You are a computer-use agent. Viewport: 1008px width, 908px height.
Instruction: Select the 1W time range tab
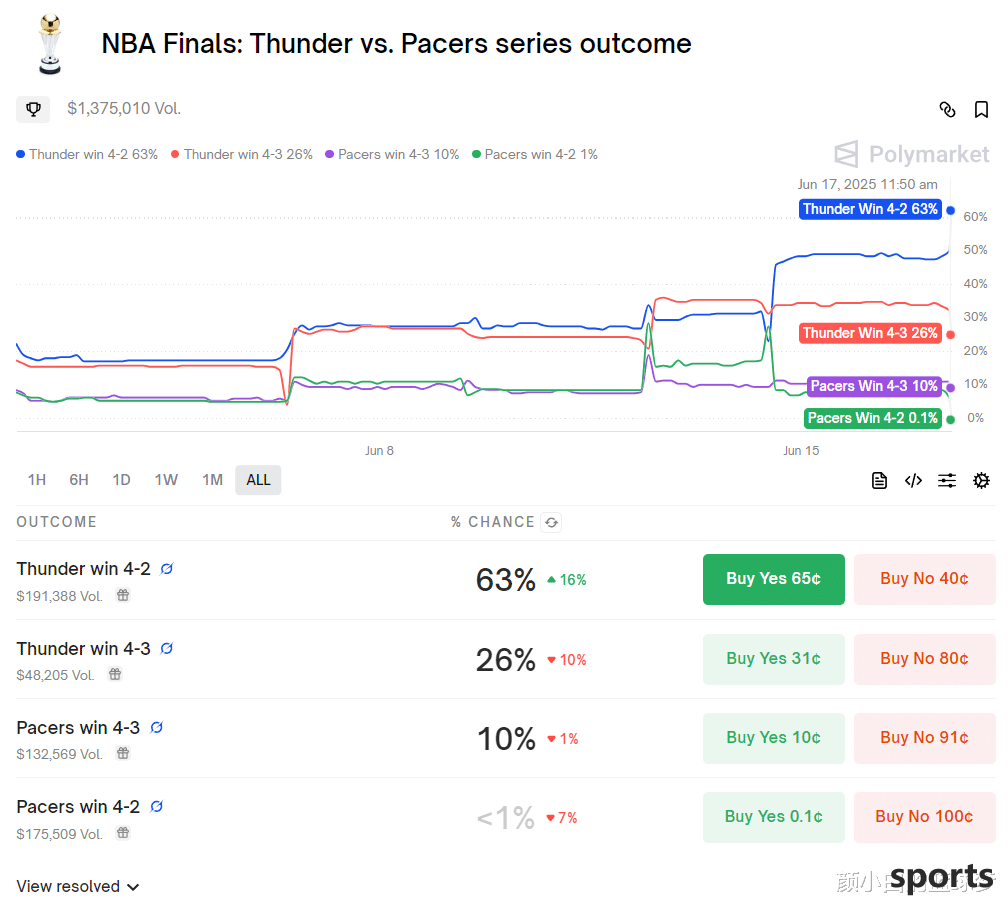point(166,480)
